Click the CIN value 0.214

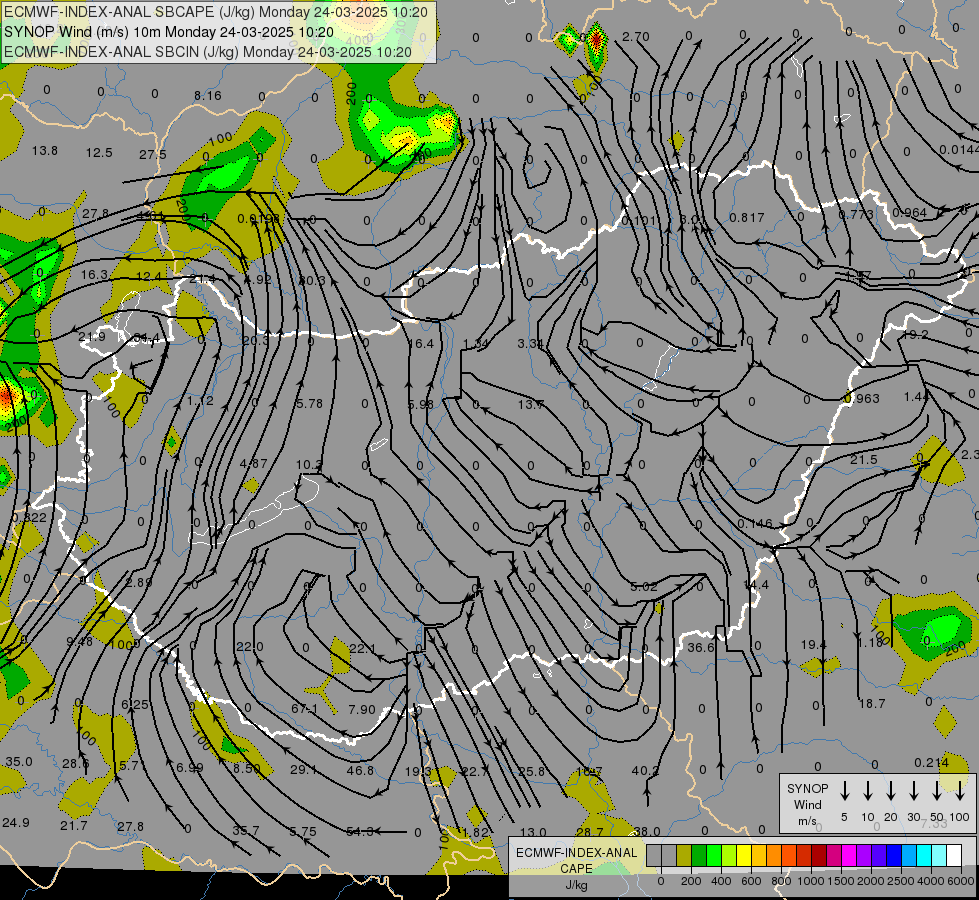(x=932, y=763)
